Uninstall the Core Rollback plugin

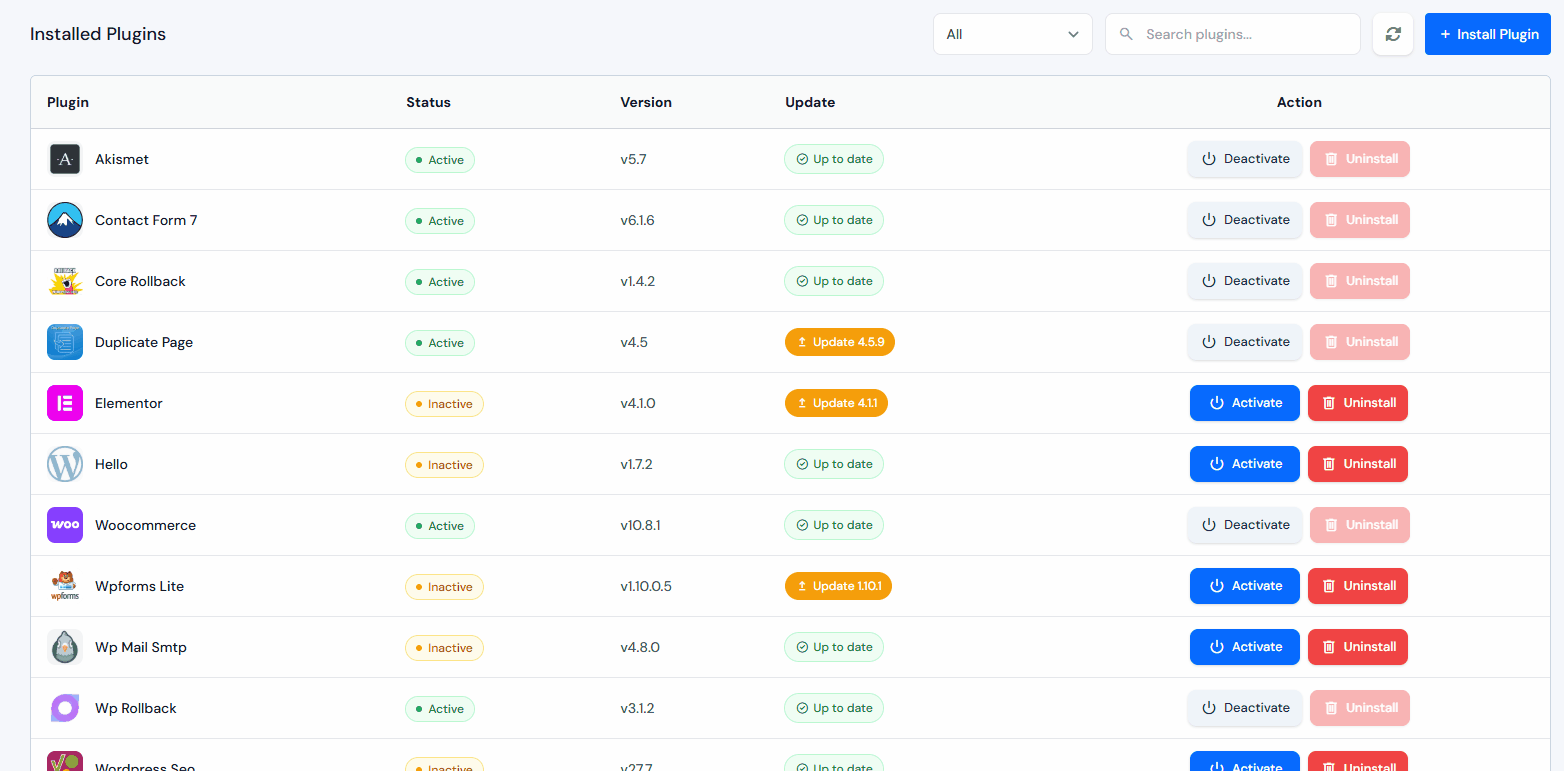1360,281
